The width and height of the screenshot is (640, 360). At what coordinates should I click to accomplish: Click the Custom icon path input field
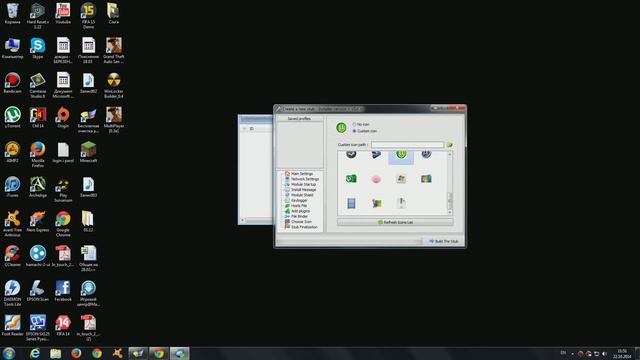click(x=407, y=145)
